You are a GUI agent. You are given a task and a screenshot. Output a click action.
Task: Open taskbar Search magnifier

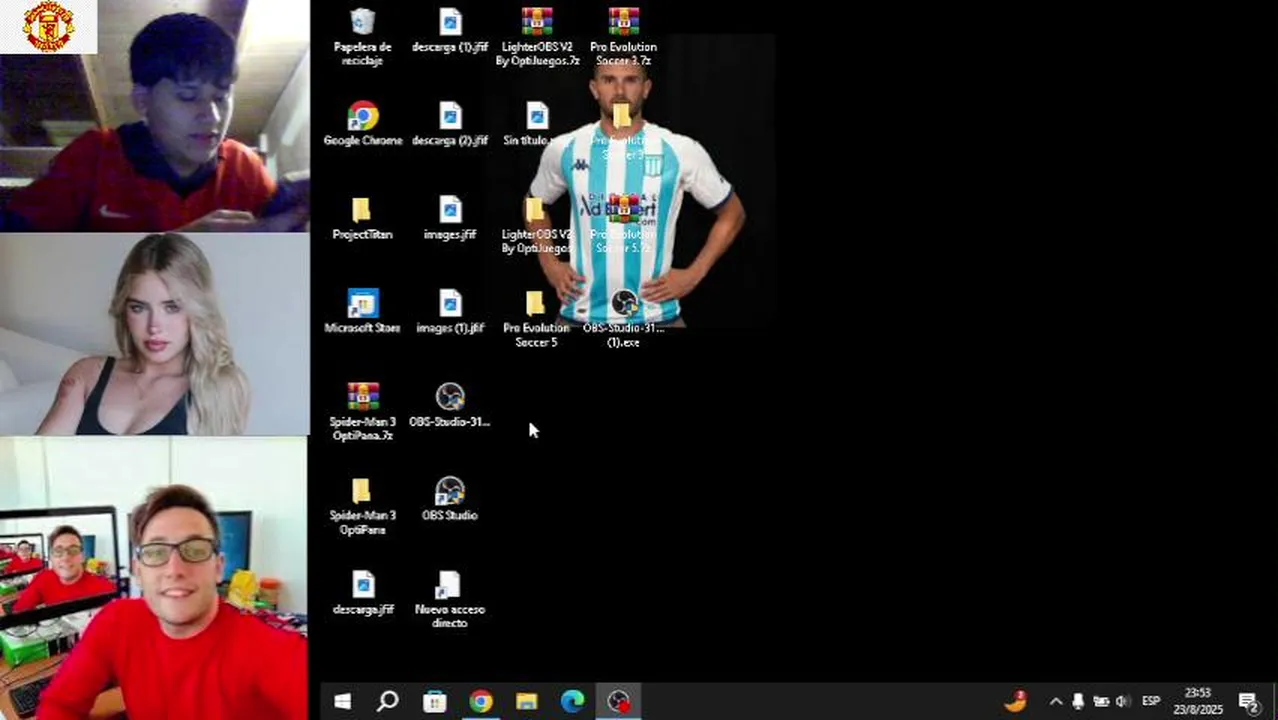[387, 701]
